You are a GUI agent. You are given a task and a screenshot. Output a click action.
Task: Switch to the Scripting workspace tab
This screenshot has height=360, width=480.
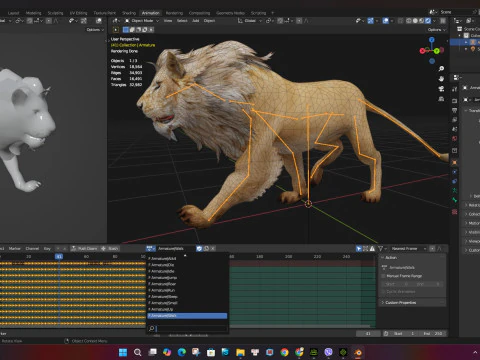click(x=258, y=13)
